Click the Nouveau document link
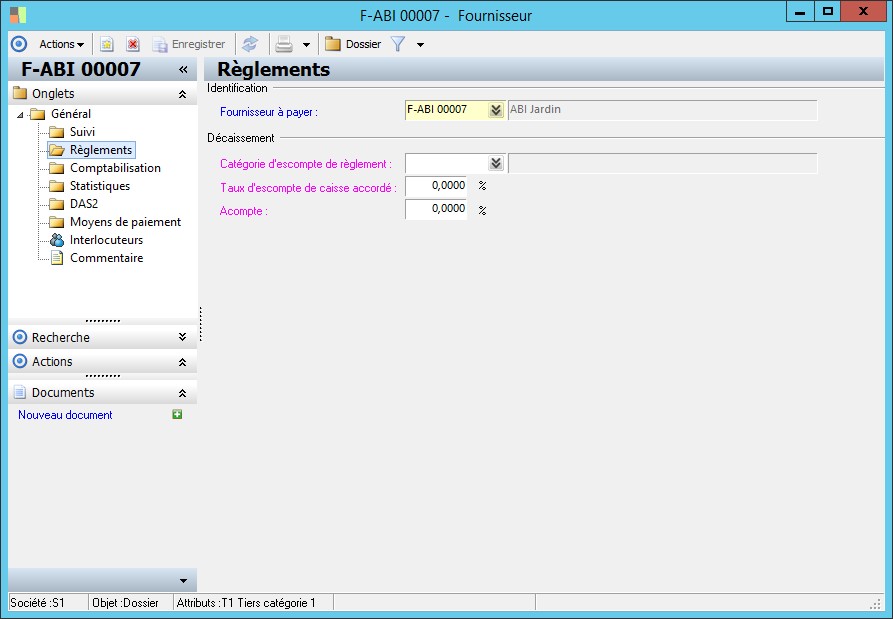Image resolution: width=893 pixels, height=619 pixels. tap(65, 415)
